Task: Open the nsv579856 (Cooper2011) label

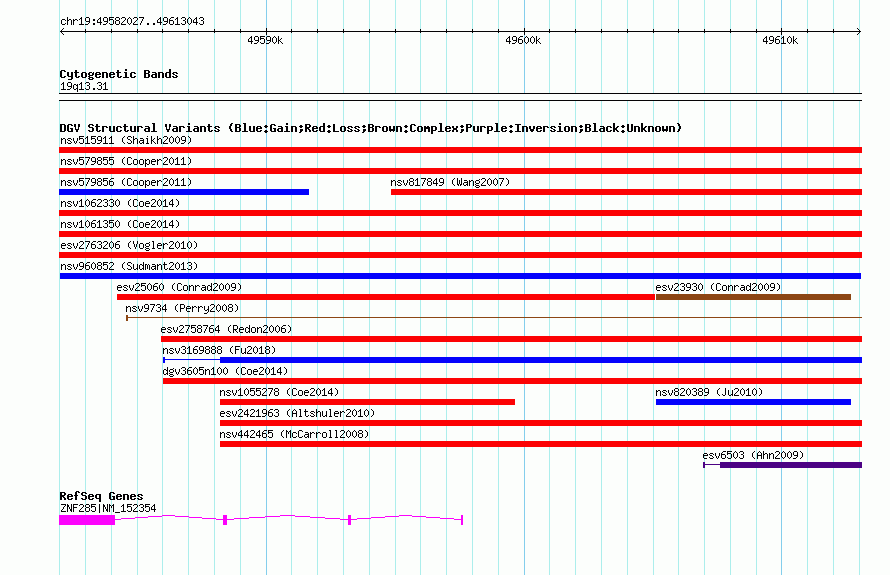Action: coord(126,182)
